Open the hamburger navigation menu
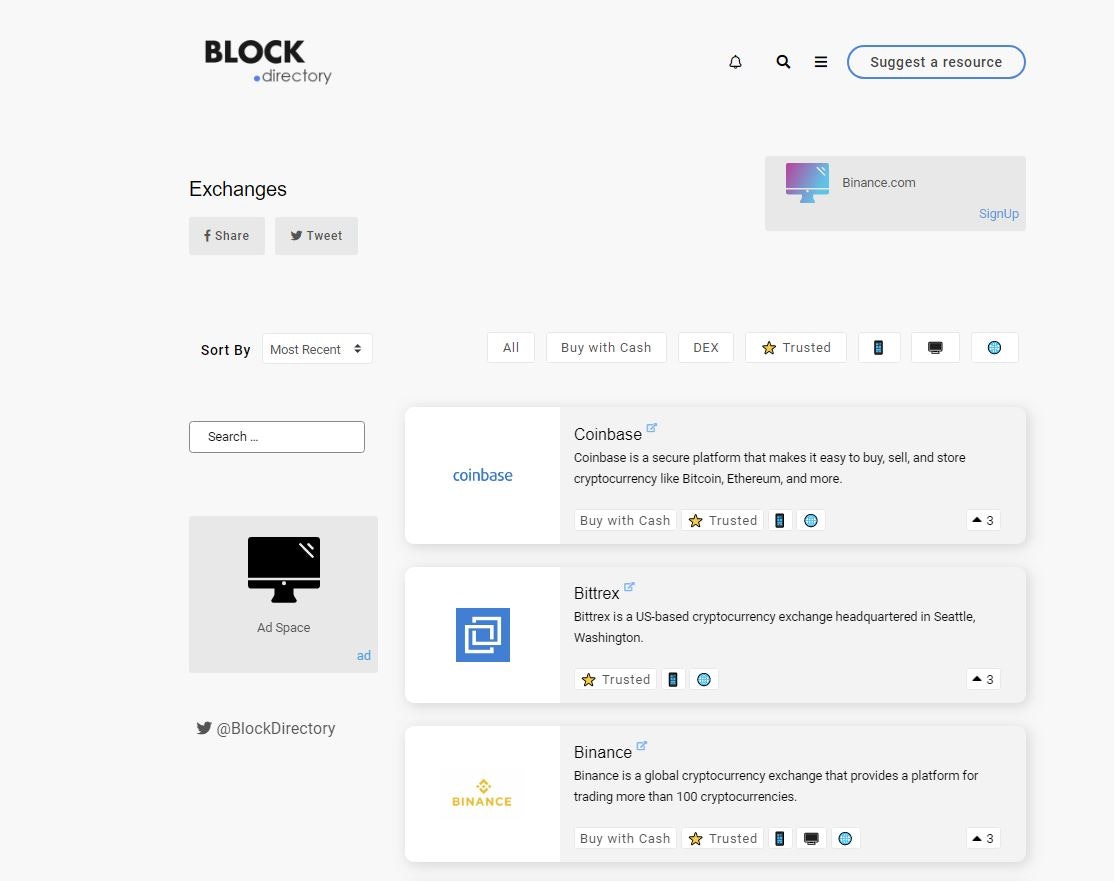The width and height of the screenshot is (1114, 881). click(x=821, y=61)
